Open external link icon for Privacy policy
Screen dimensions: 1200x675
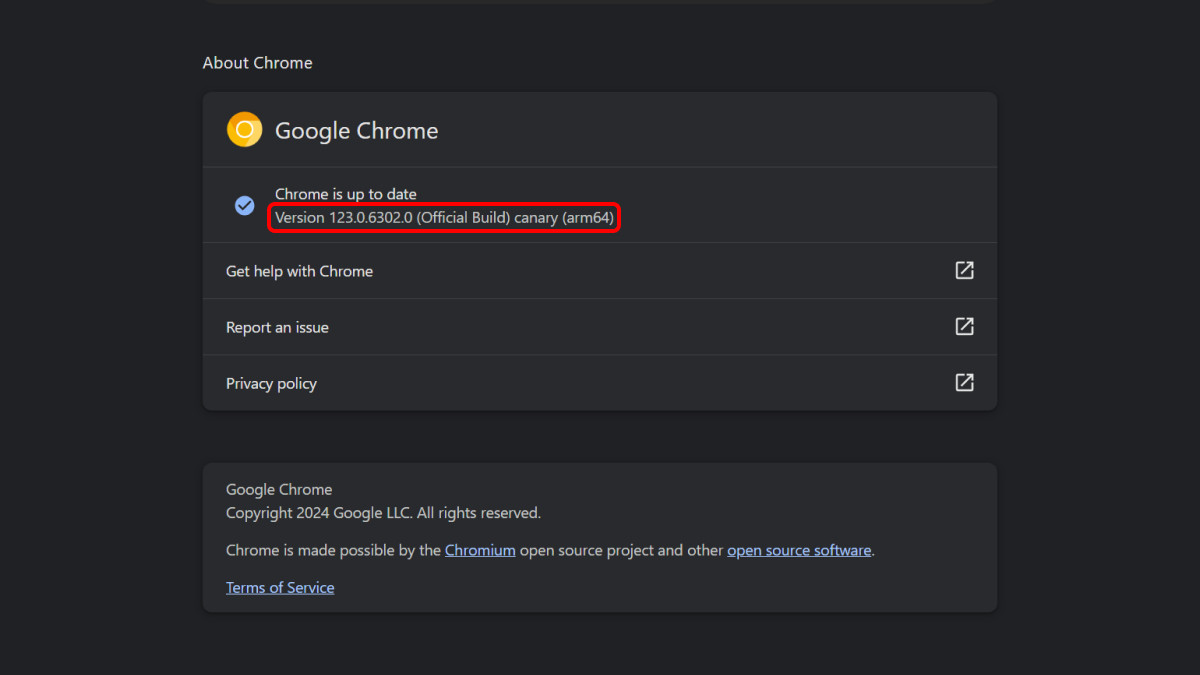[x=964, y=382]
